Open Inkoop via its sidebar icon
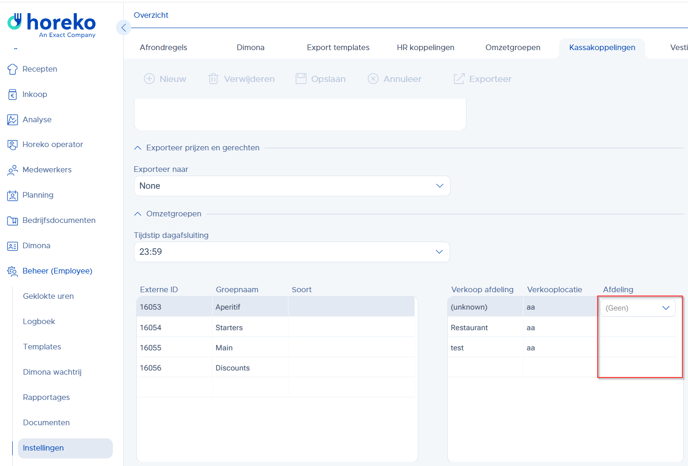The width and height of the screenshot is (688, 466). tap(12, 94)
